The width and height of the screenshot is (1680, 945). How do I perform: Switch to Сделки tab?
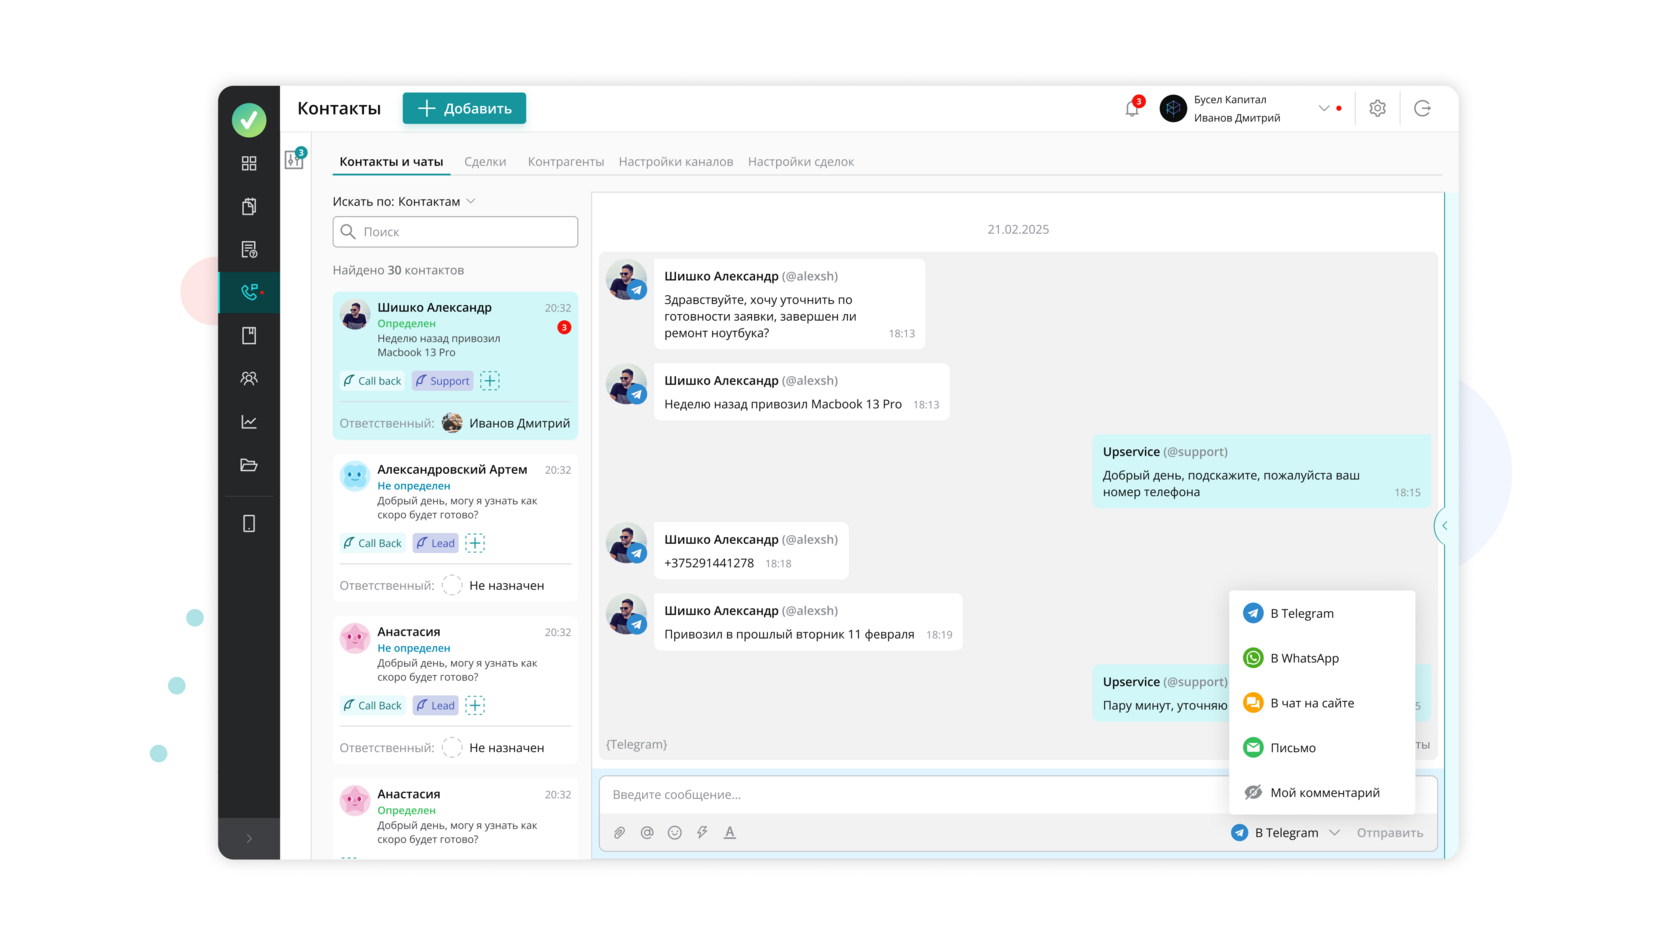pyautogui.click(x=485, y=161)
